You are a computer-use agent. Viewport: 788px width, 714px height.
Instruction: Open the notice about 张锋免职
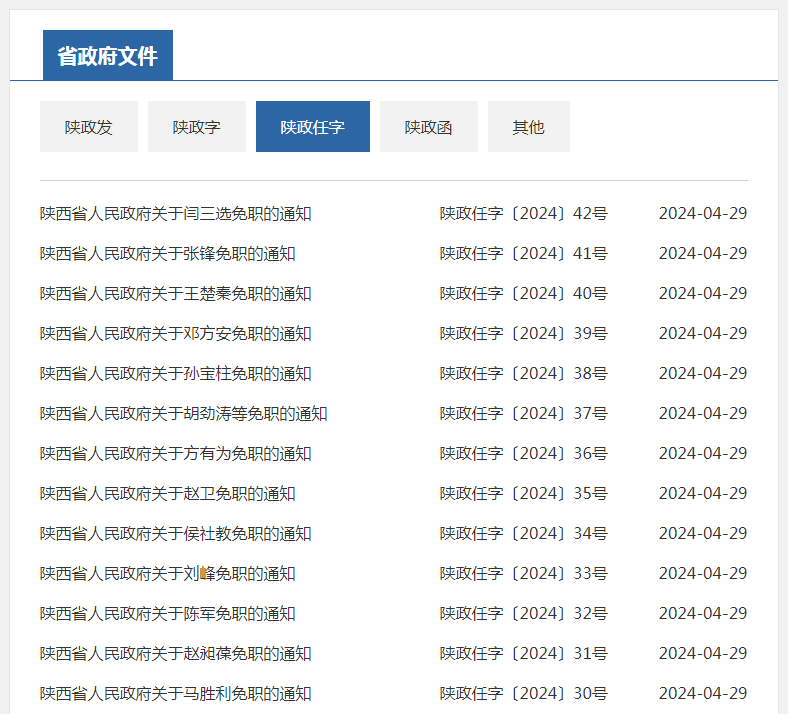(x=167, y=254)
